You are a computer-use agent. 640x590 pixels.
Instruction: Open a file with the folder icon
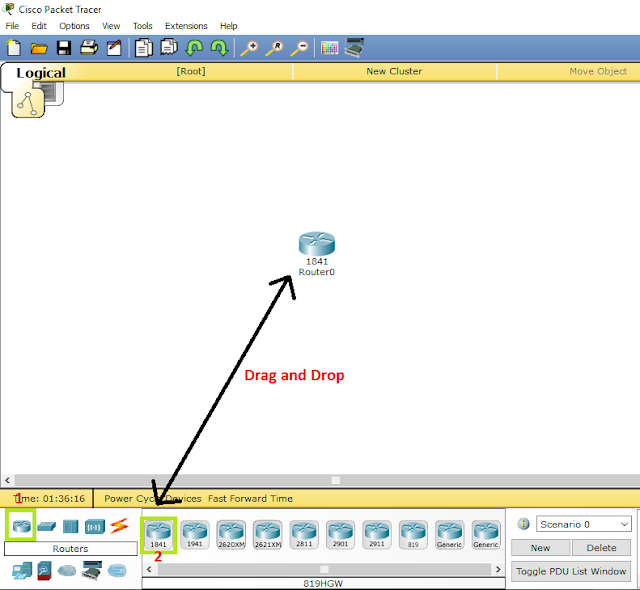point(39,49)
